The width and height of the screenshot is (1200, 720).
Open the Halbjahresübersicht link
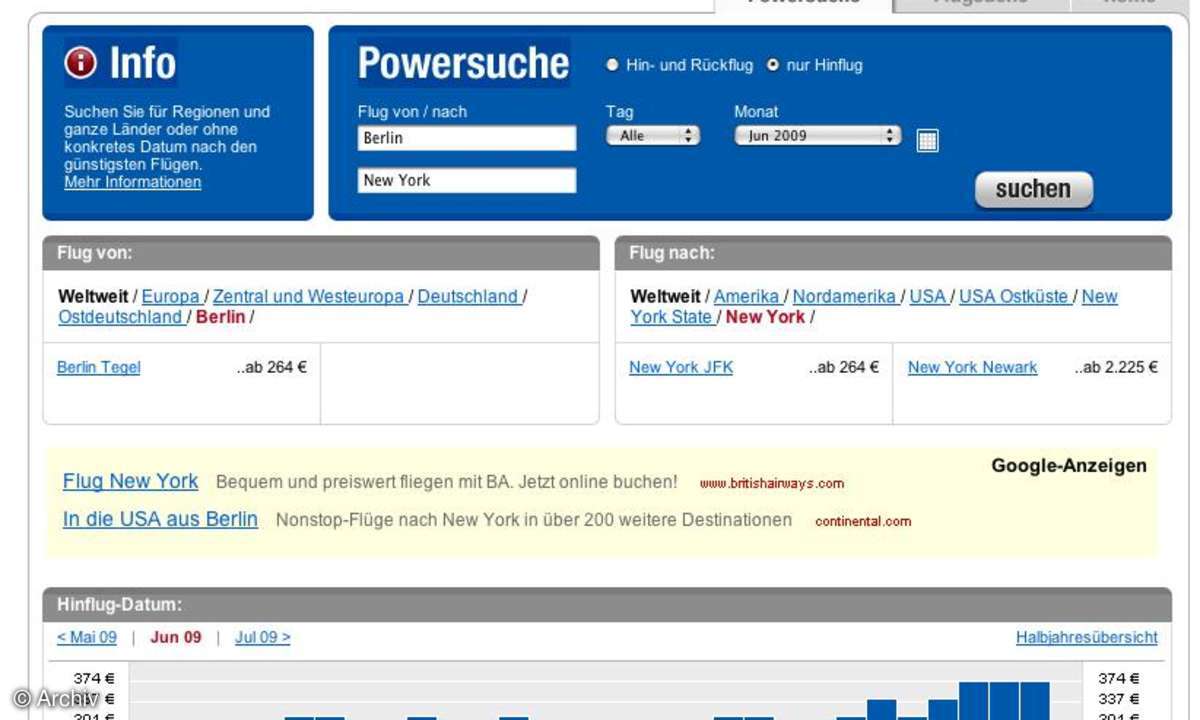click(x=1087, y=637)
